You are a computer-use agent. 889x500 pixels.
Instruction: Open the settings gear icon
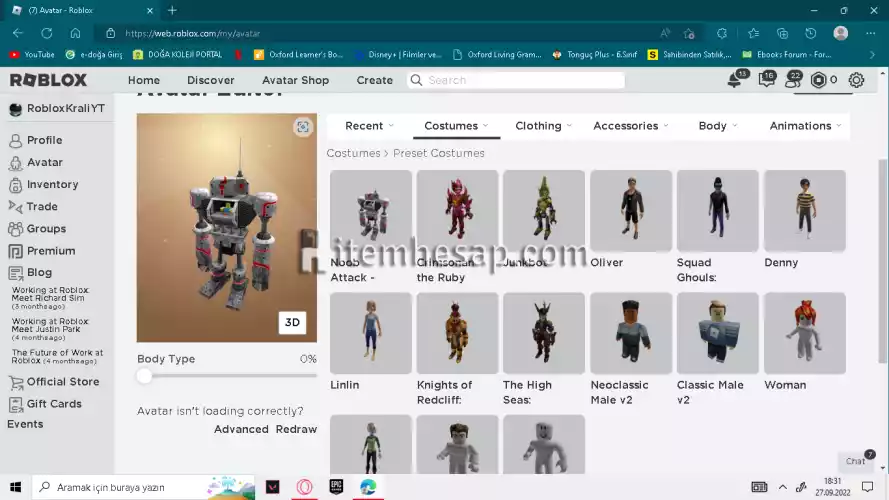(856, 81)
